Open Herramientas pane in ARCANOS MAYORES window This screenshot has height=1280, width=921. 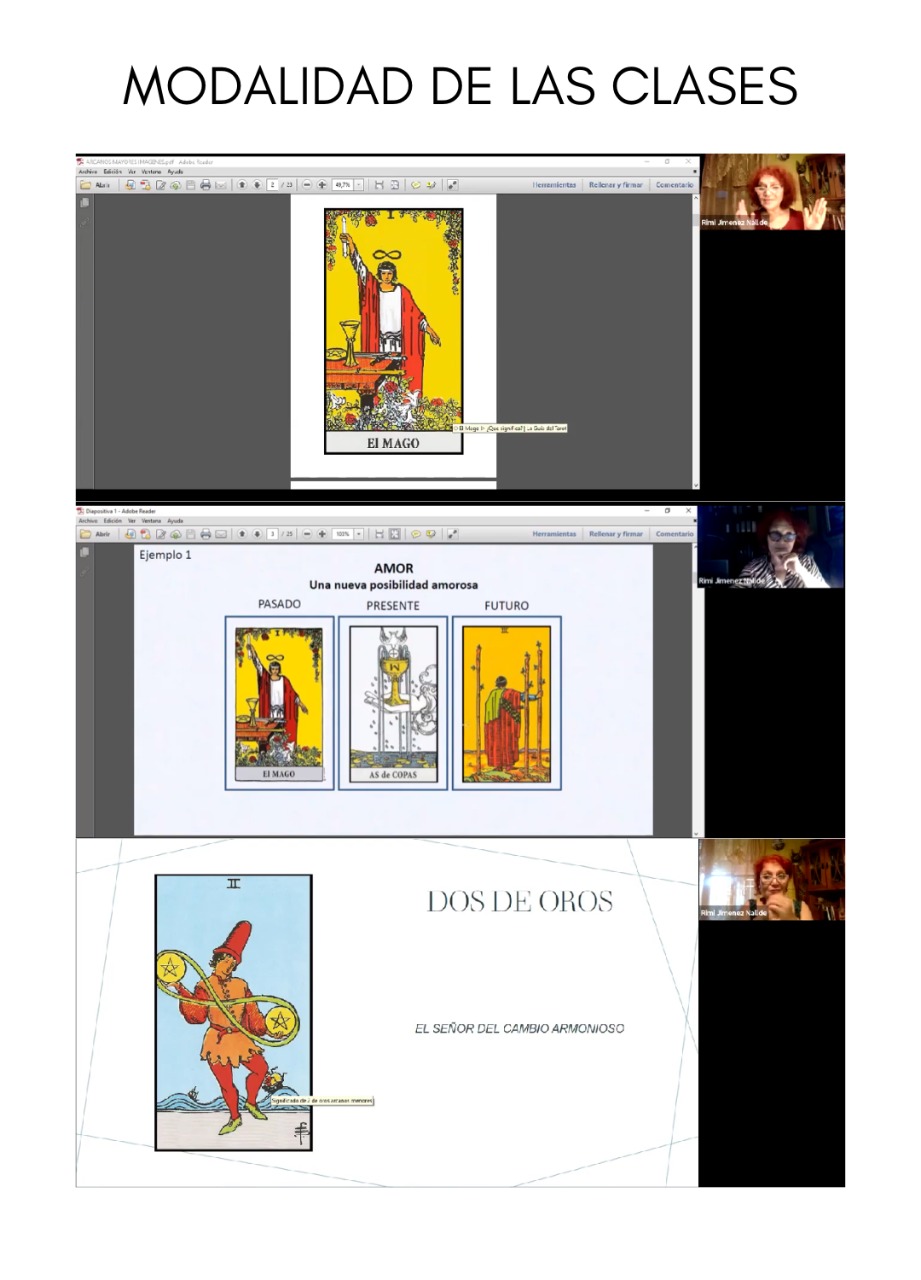click(x=554, y=185)
